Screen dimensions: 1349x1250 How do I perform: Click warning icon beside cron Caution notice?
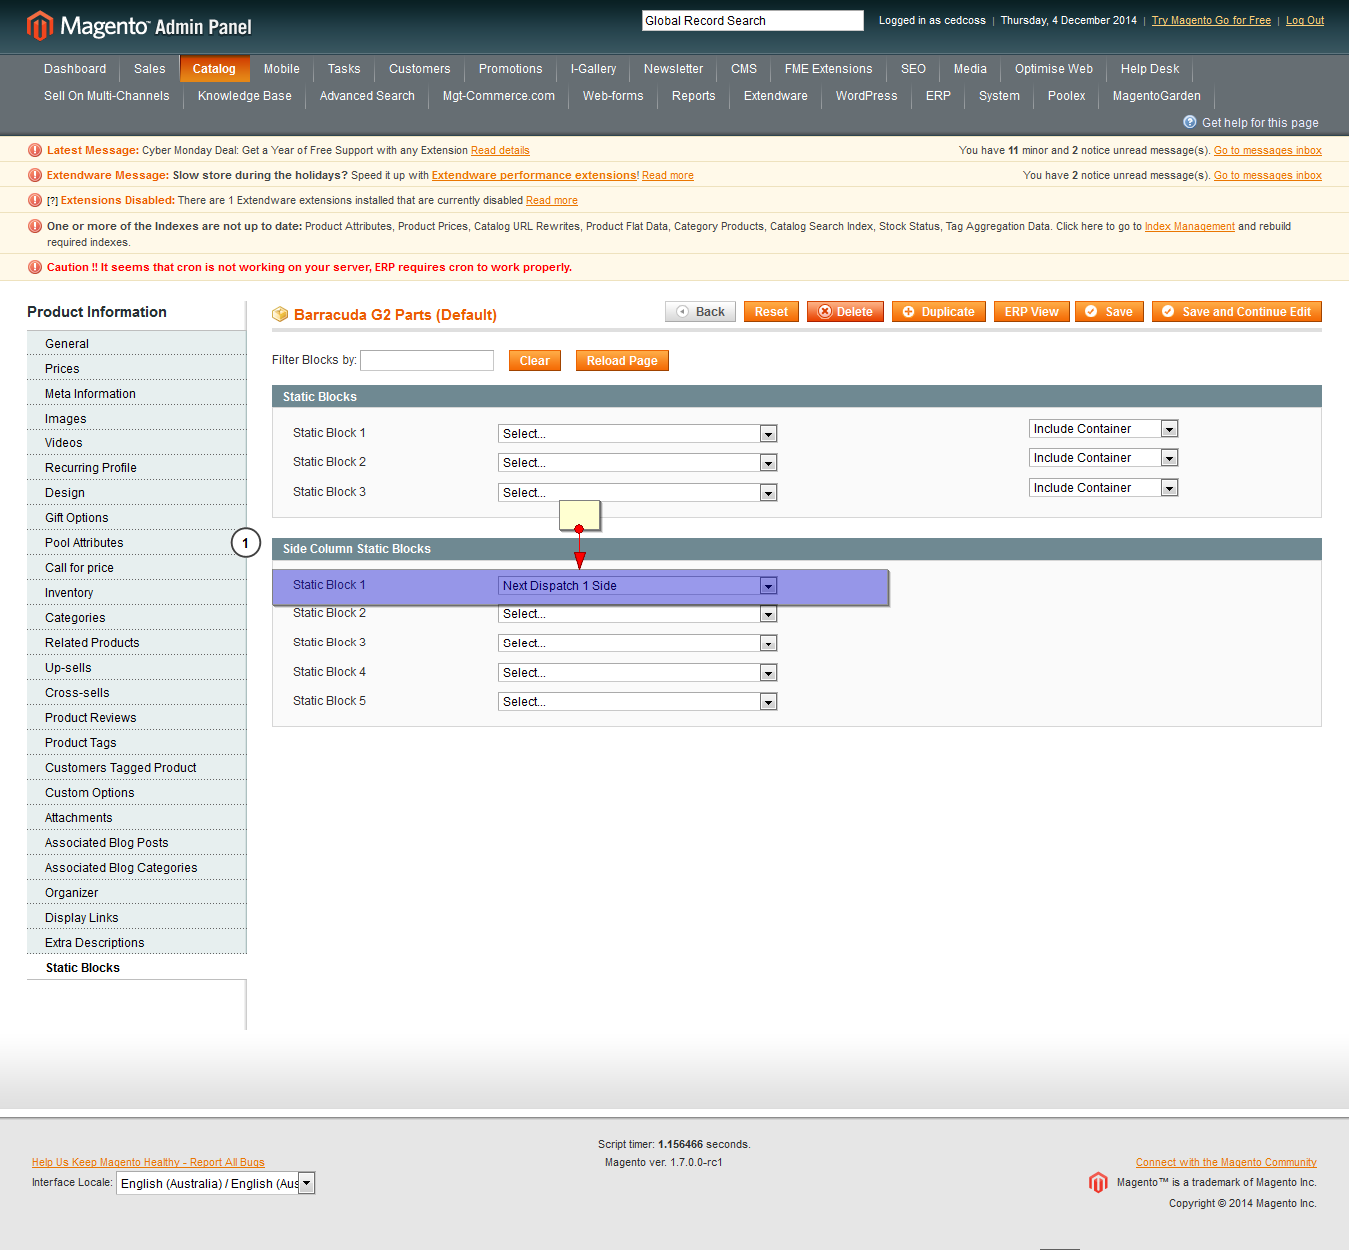(x=35, y=267)
